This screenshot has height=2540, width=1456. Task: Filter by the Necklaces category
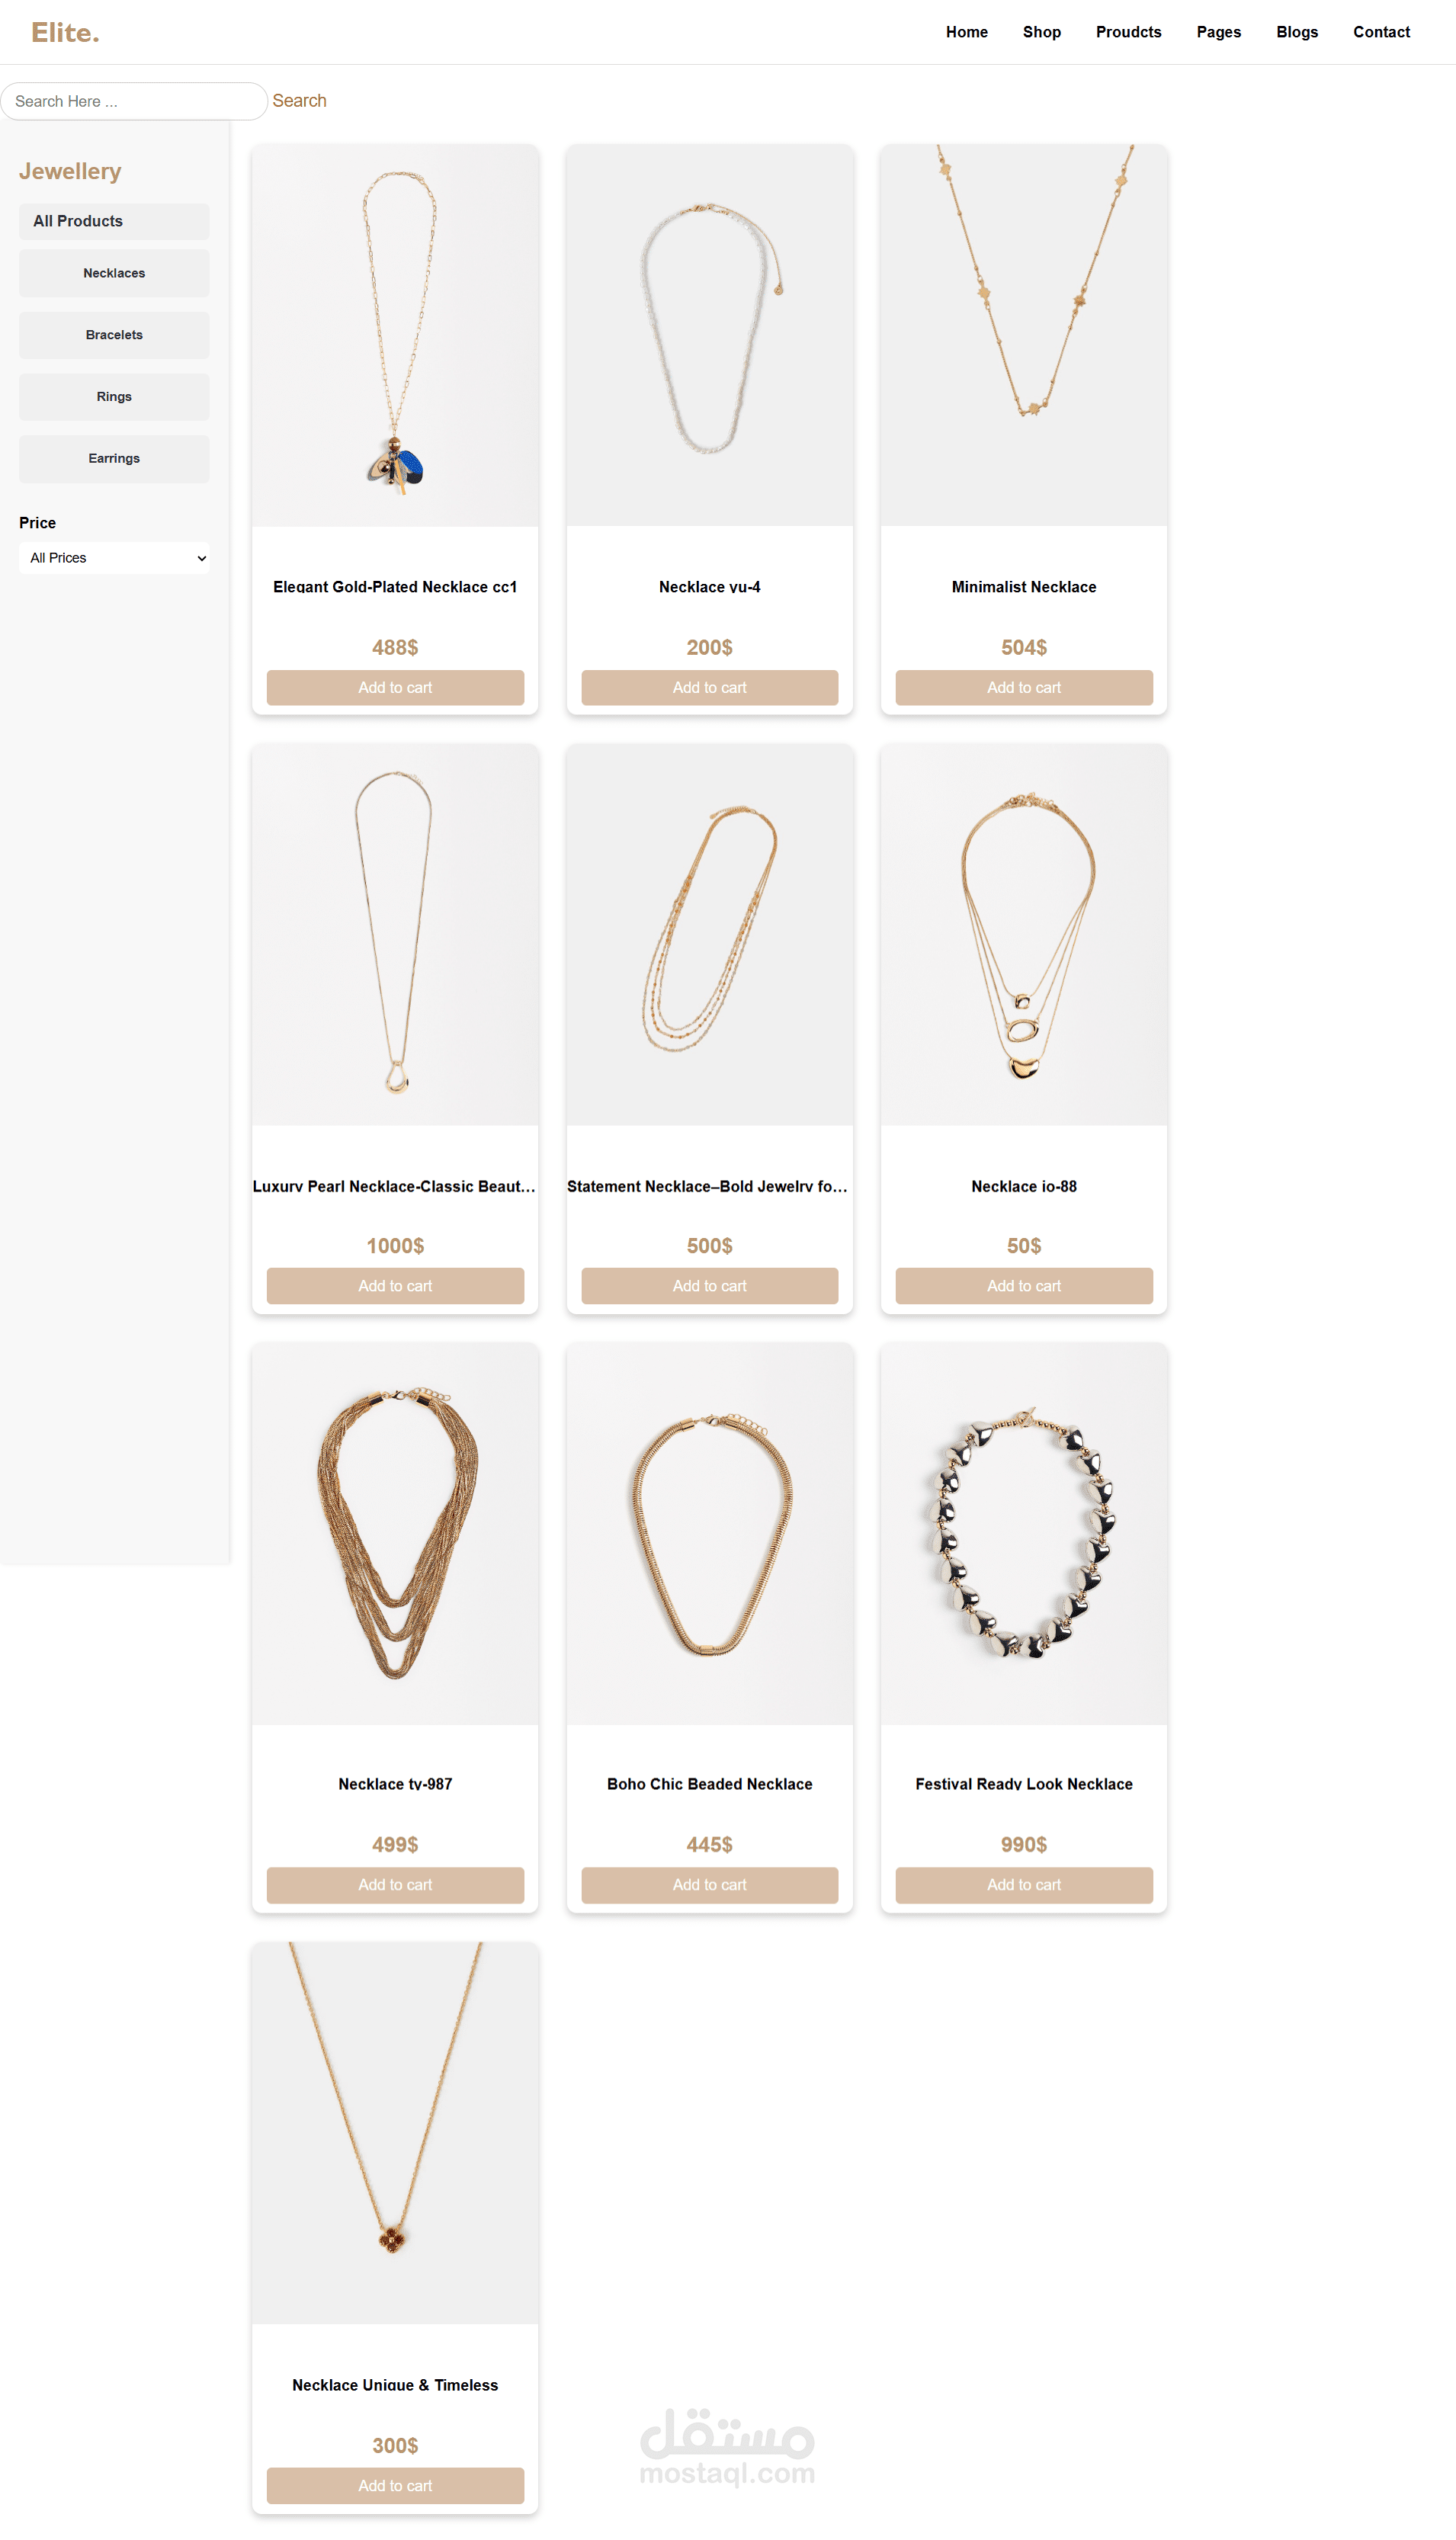(114, 273)
